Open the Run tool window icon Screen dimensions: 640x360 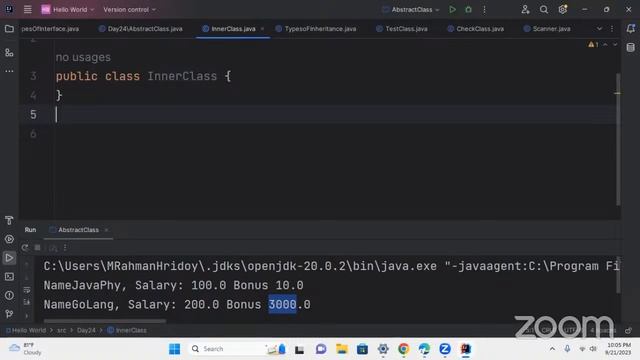9,258
